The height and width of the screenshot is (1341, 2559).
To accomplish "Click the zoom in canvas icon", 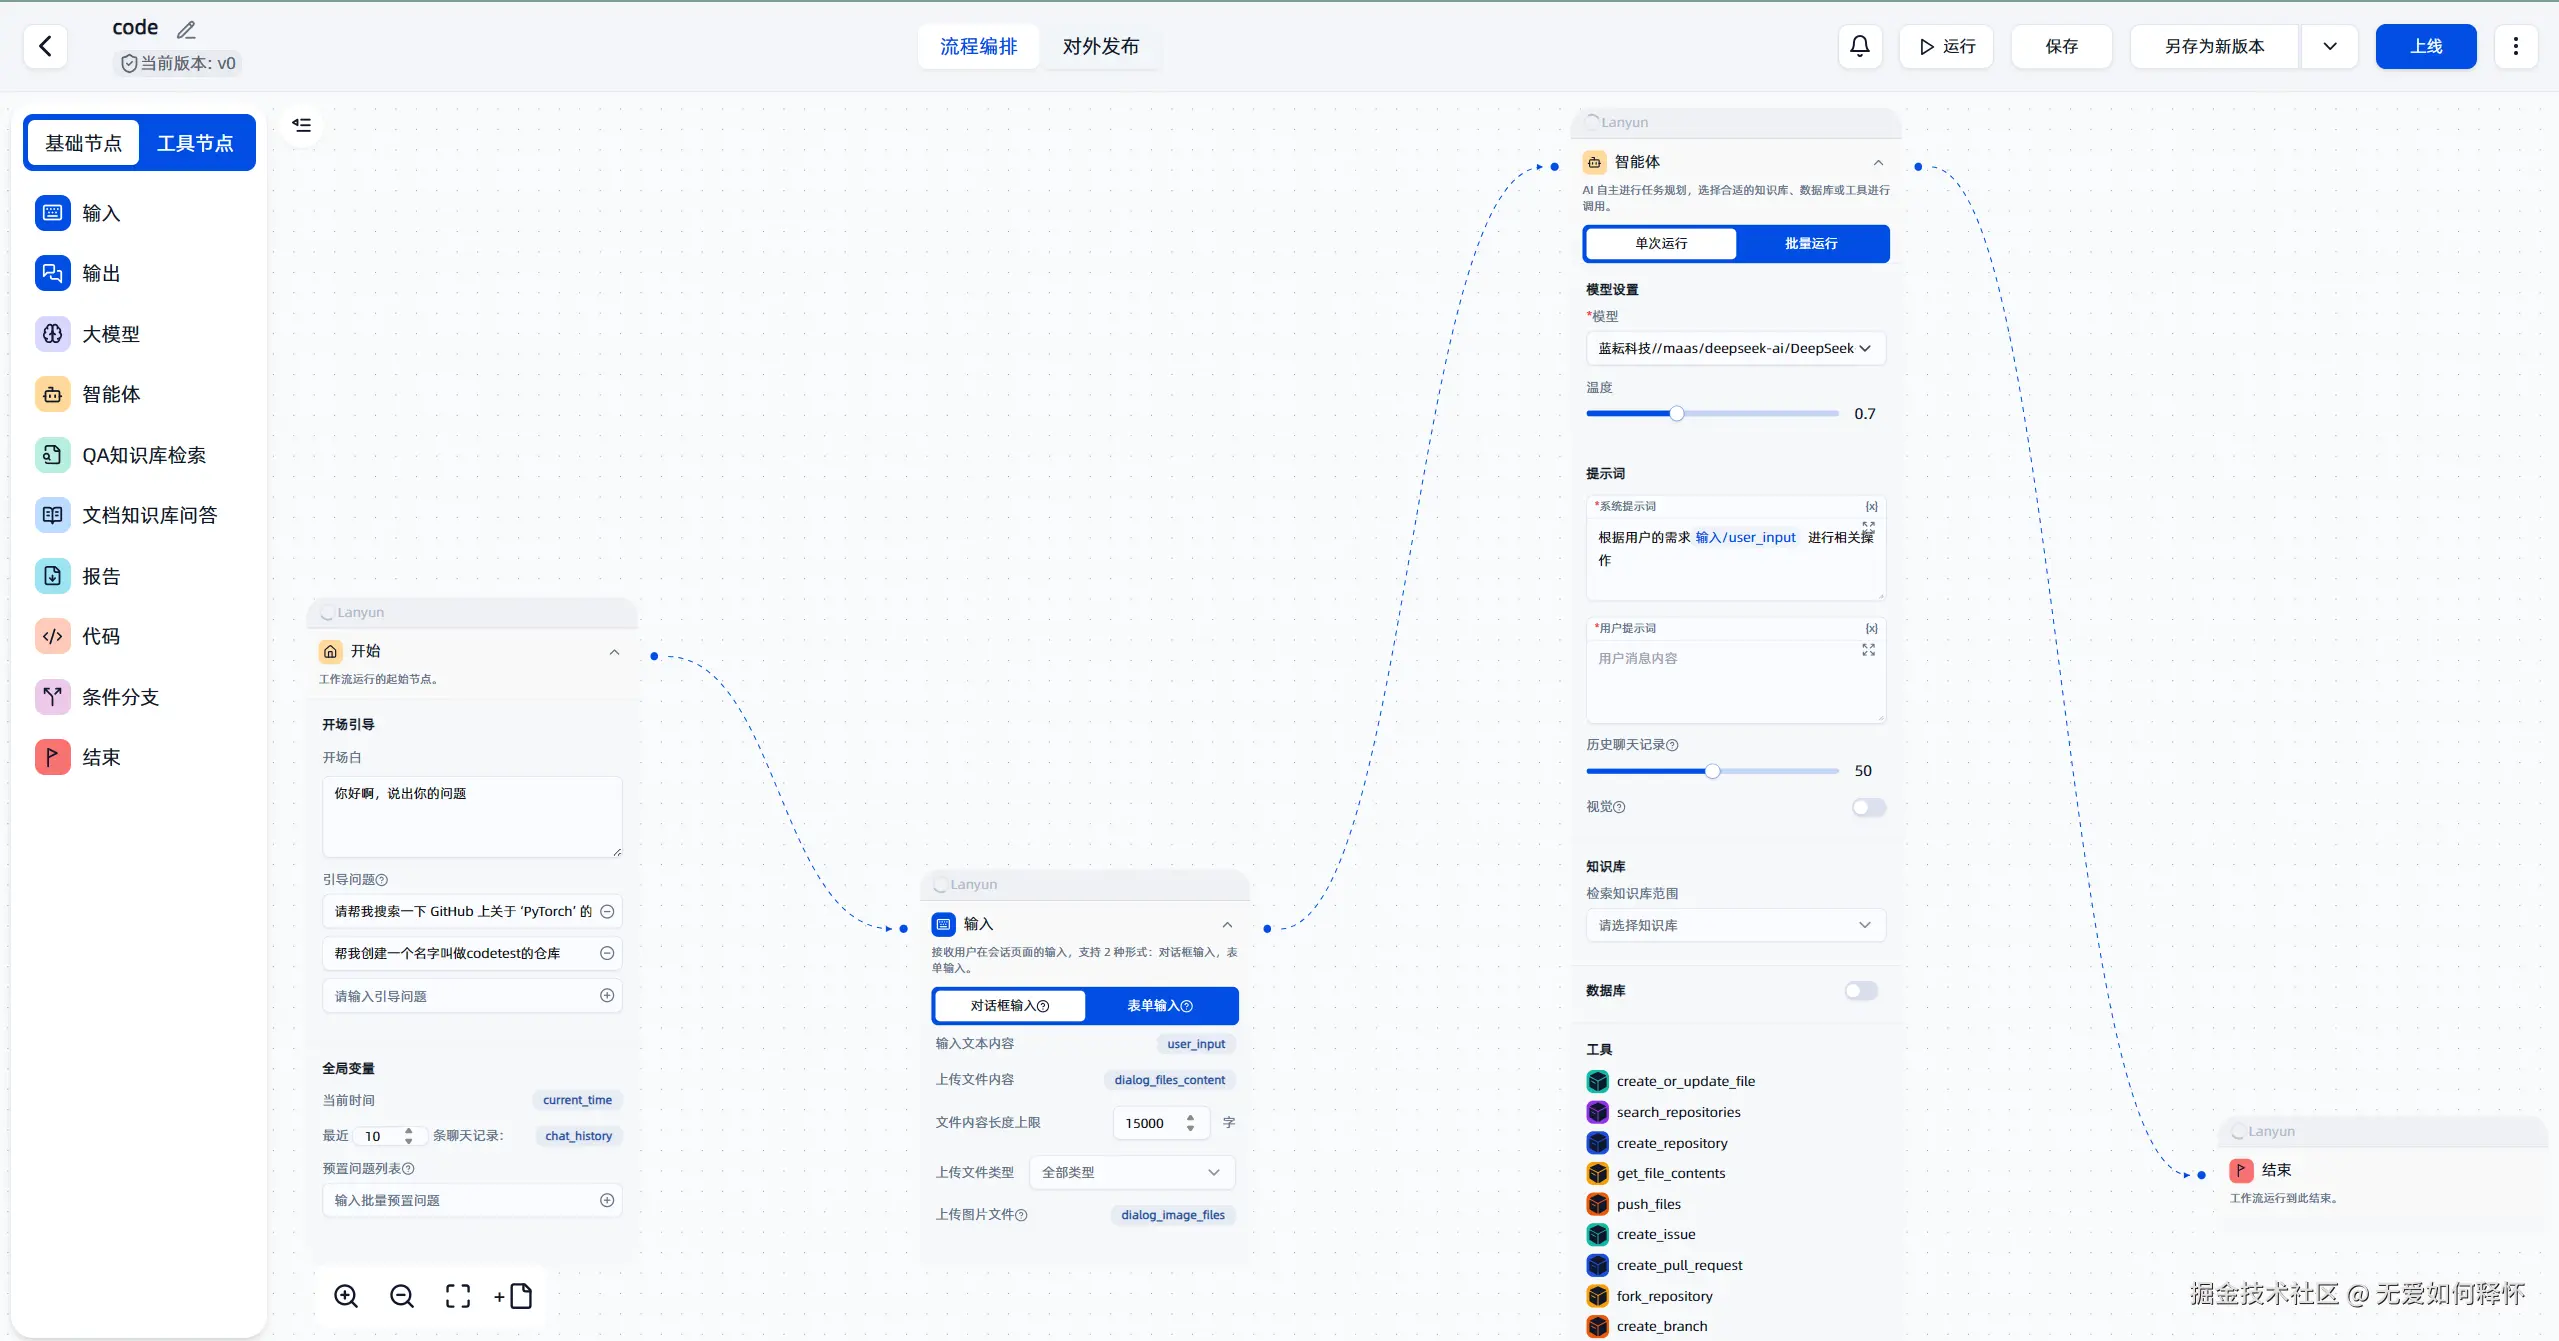I will [x=346, y=1296].
